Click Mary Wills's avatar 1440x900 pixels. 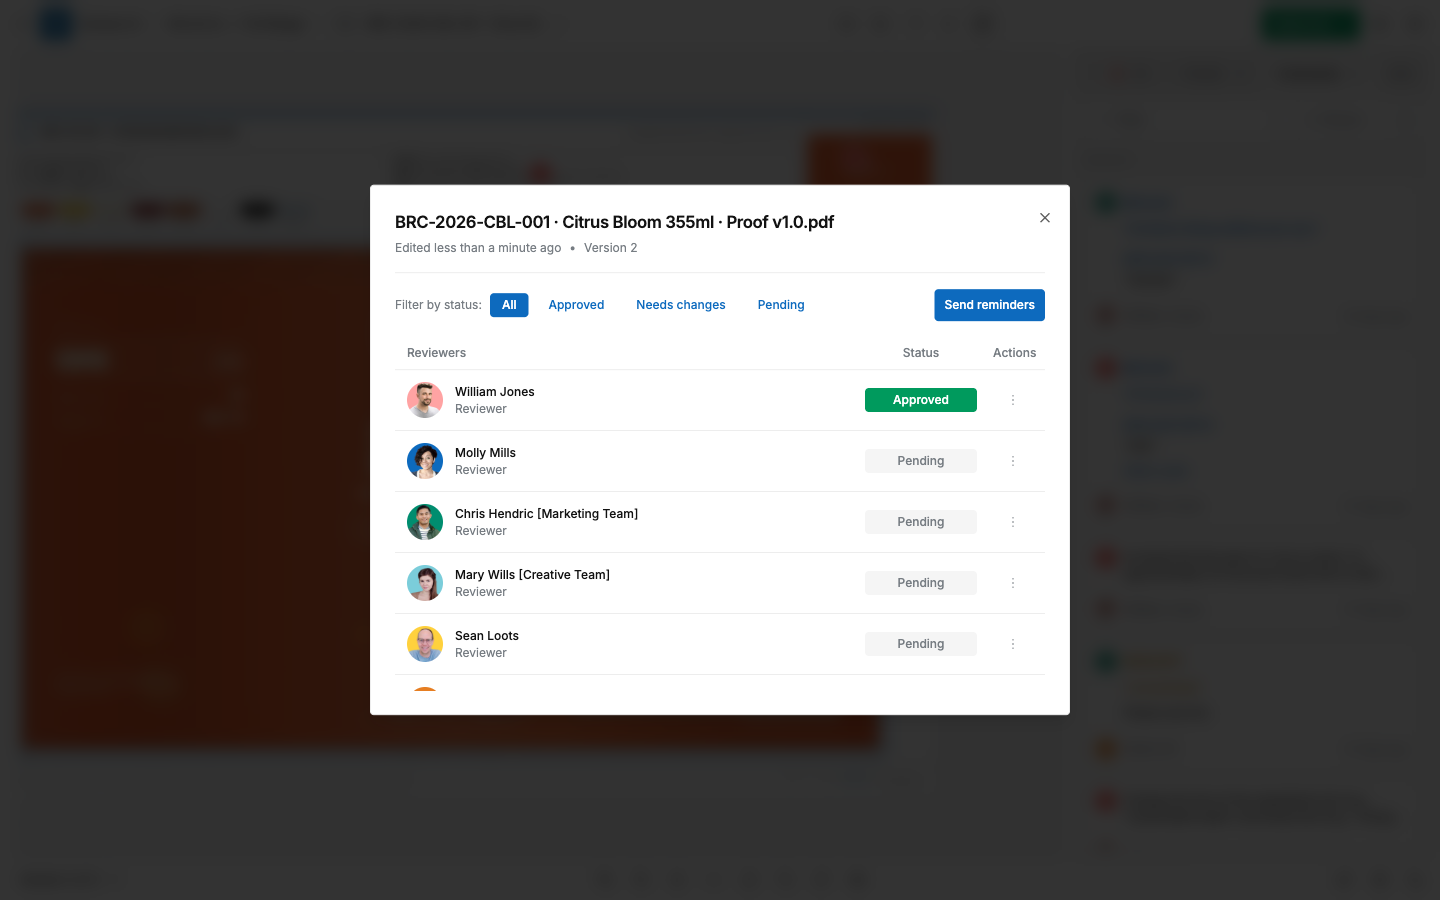425,583
